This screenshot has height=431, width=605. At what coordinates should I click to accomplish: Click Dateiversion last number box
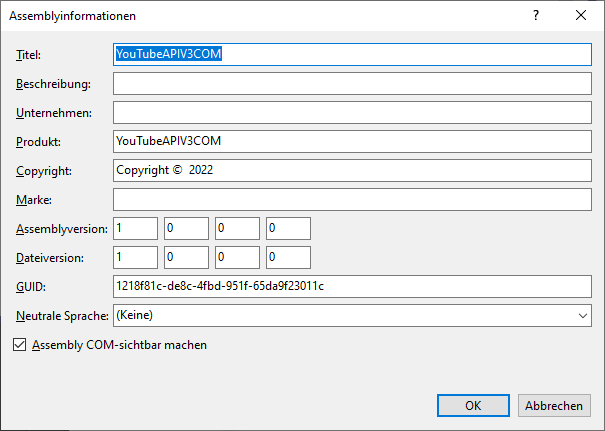288,258
